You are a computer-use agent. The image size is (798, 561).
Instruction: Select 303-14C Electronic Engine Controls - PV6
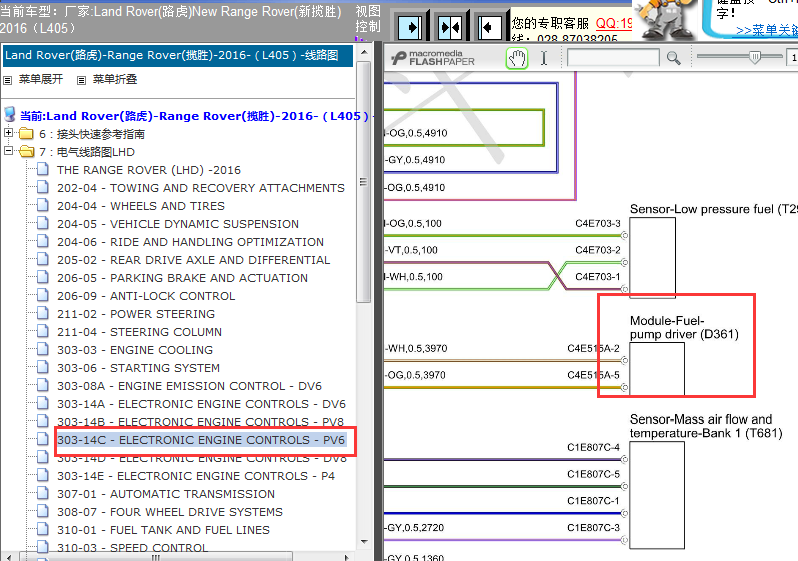(x=201, y=440)
